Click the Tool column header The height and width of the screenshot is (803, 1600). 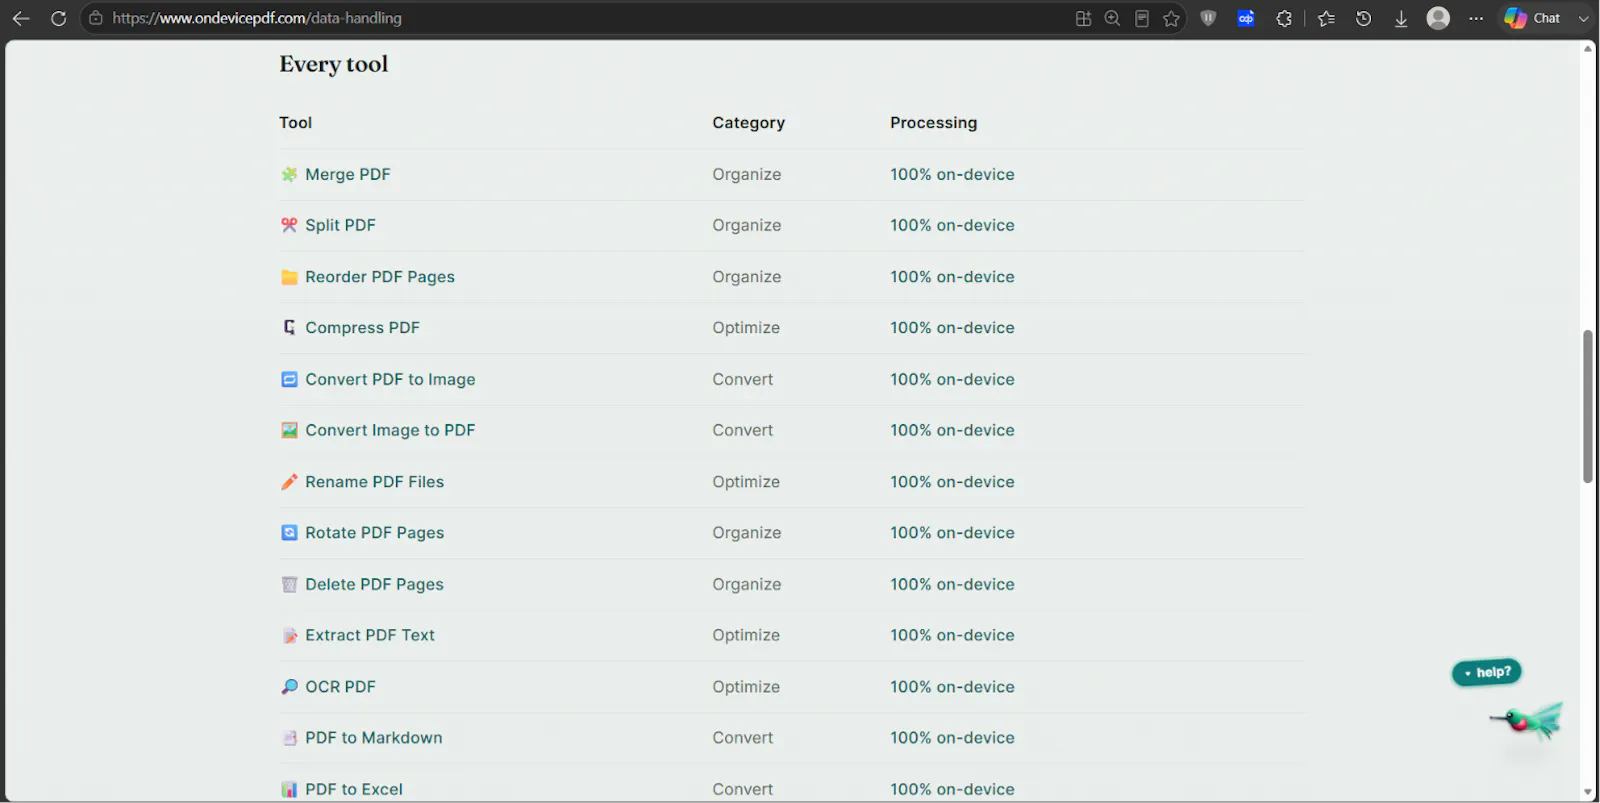pyautogui.click(x=296, y=123)
